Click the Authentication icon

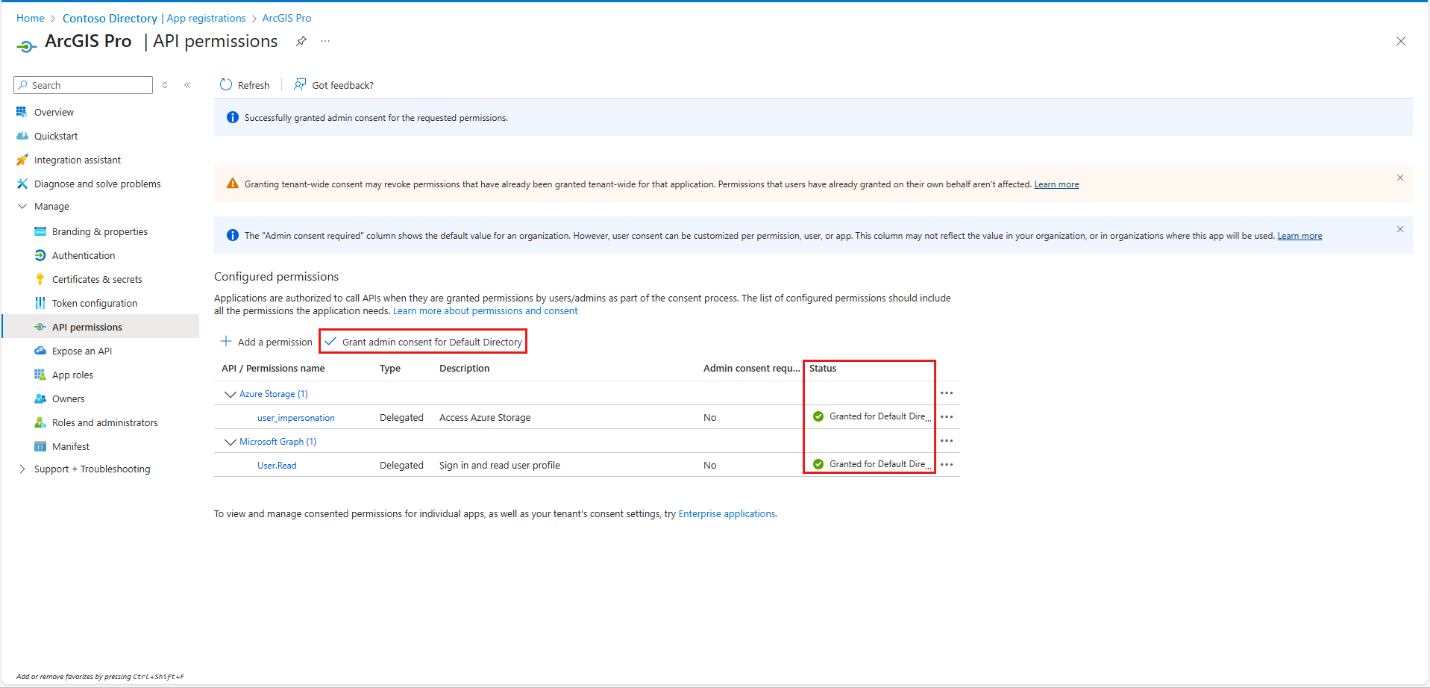pos(41,256)
